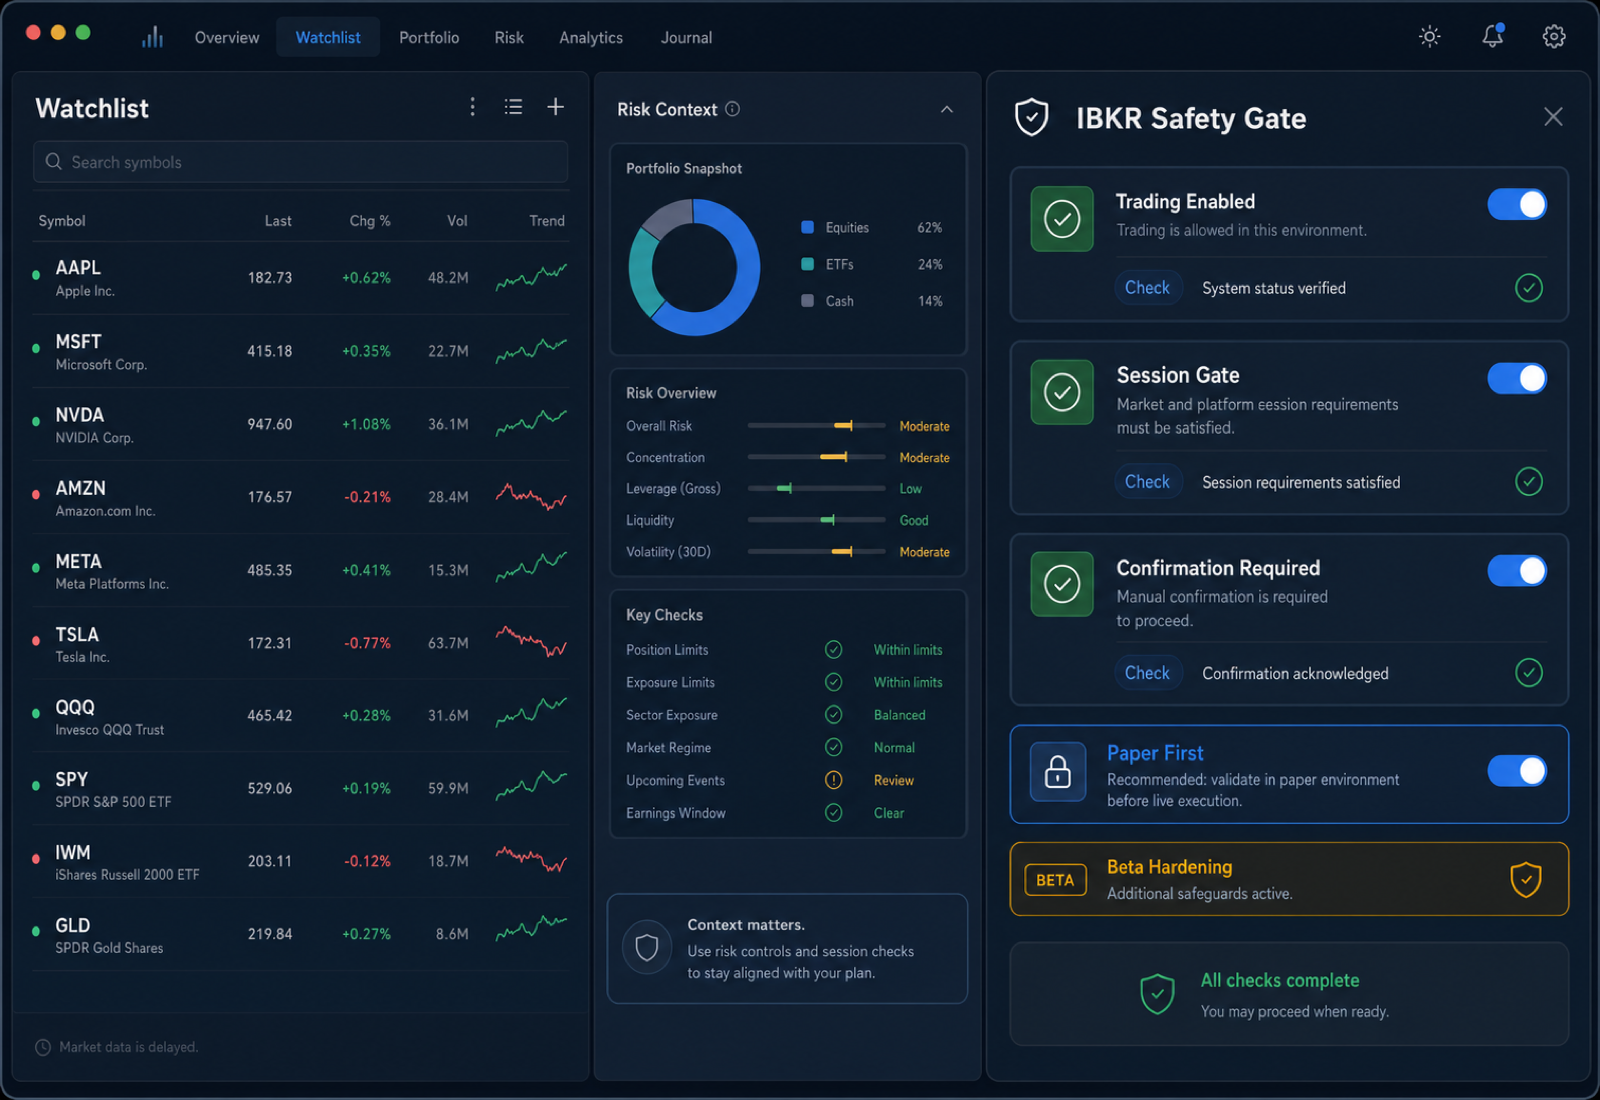
Task: Click MSFT last price 415.18
Action: coord(270,352)
